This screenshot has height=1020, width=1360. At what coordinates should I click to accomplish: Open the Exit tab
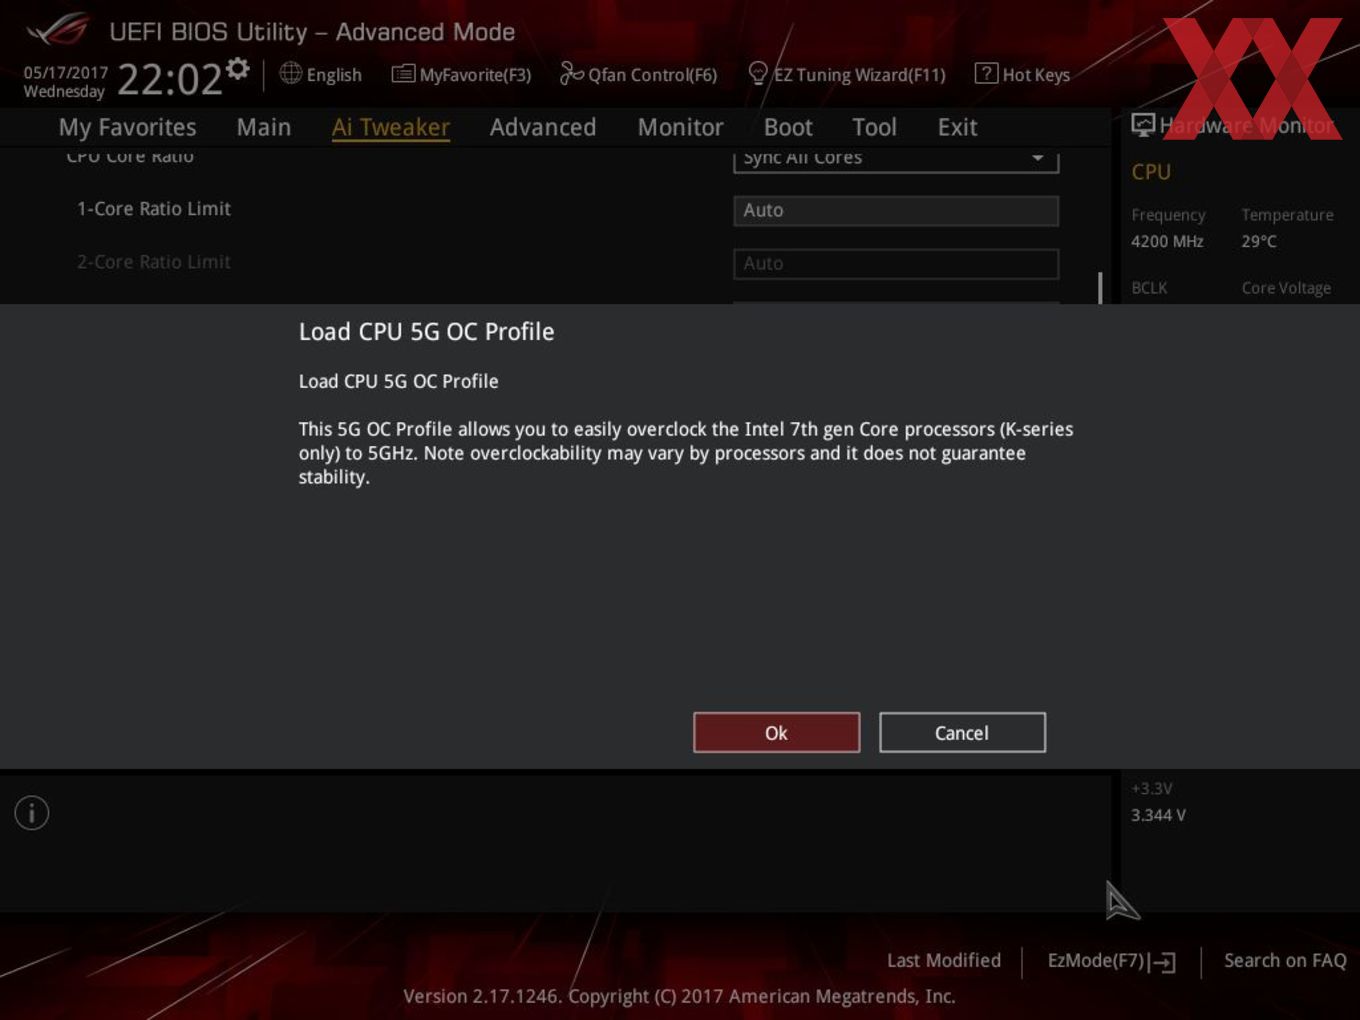[x=957, y=127]
